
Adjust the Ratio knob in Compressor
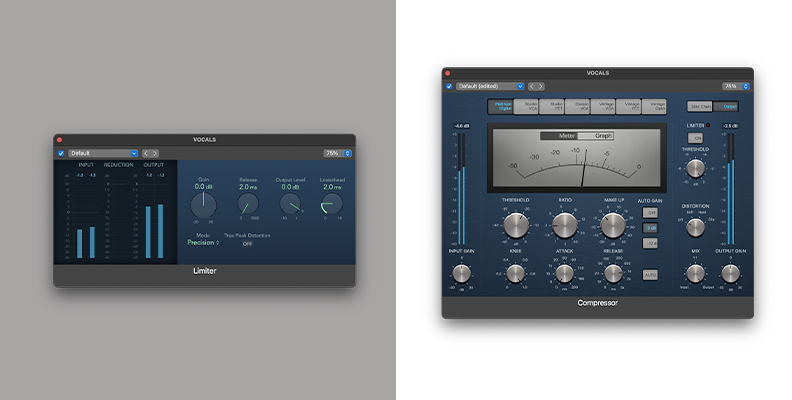click(565, 225)
